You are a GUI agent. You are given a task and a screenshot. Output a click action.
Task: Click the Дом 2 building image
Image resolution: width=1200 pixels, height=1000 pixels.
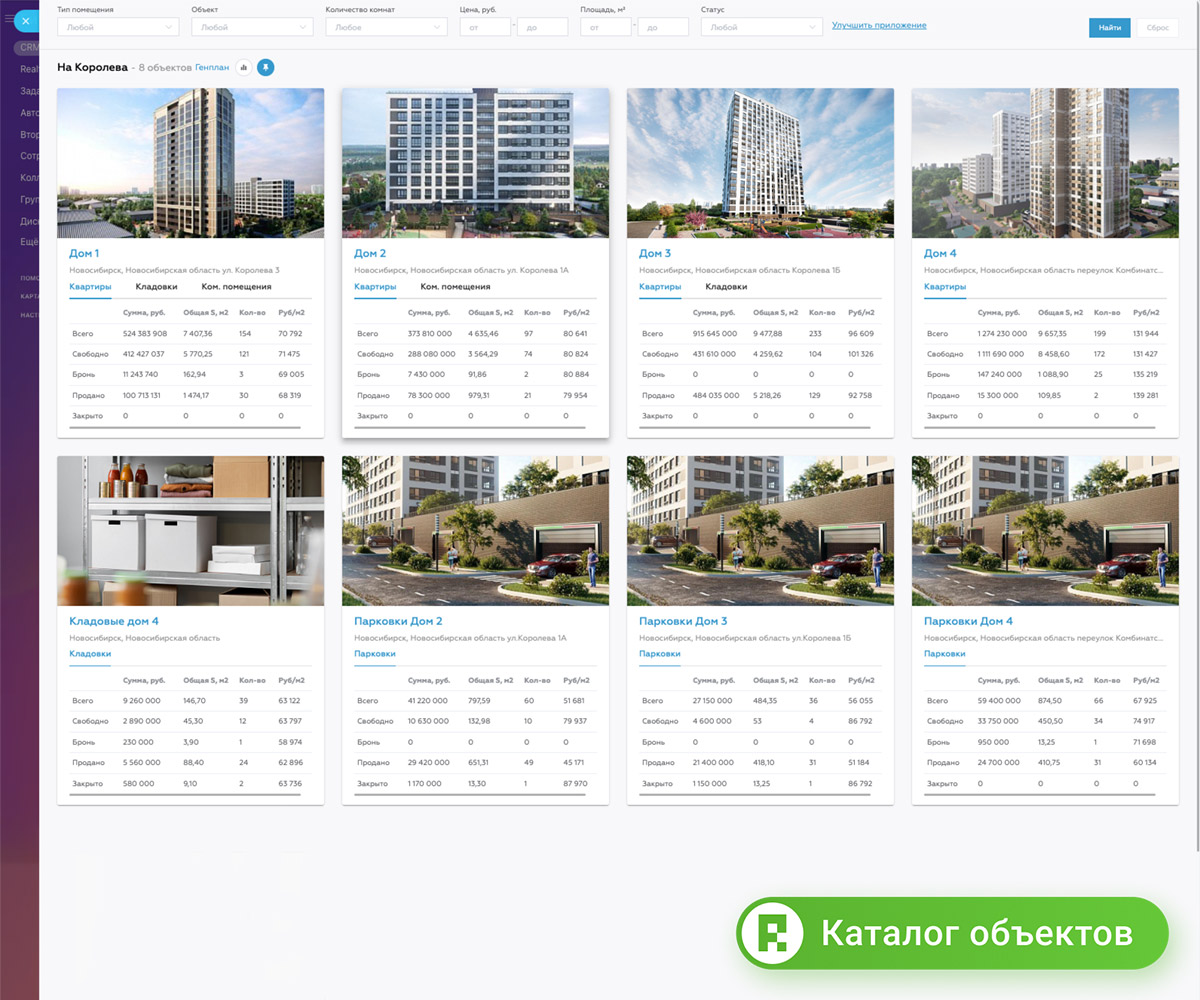click(475, 163)
